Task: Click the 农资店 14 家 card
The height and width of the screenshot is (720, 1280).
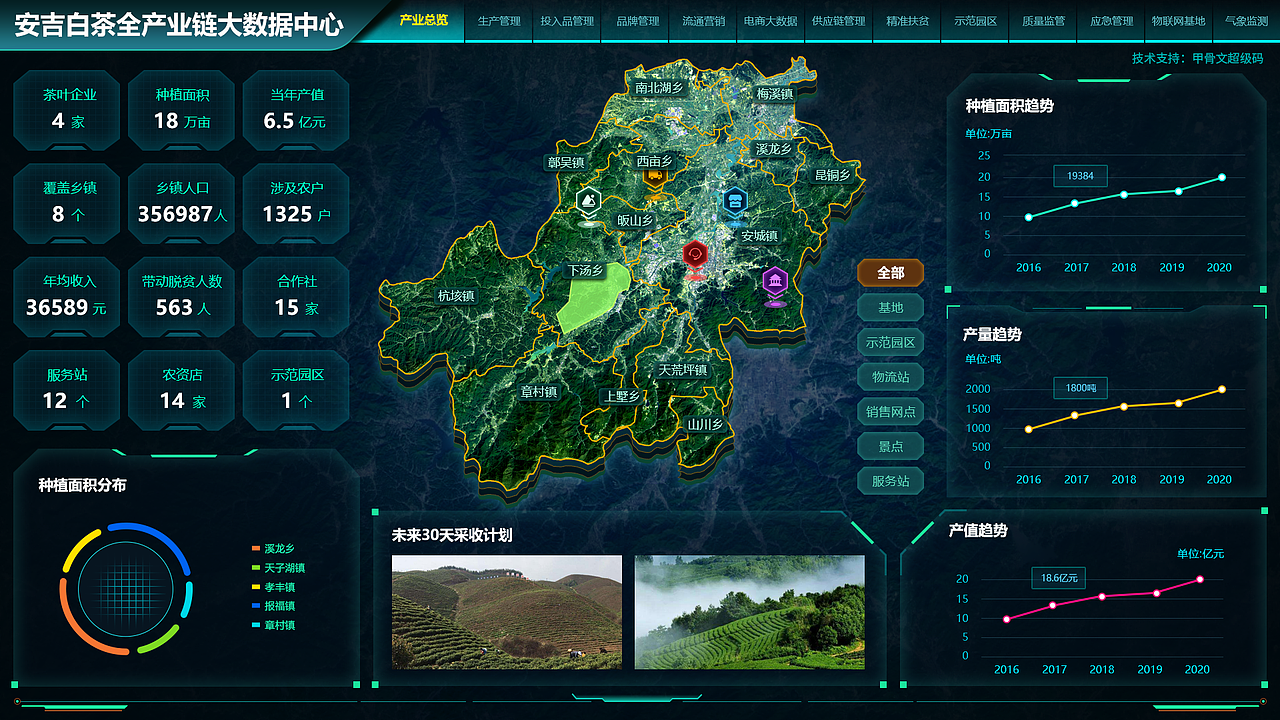Action: pos(182,391)
